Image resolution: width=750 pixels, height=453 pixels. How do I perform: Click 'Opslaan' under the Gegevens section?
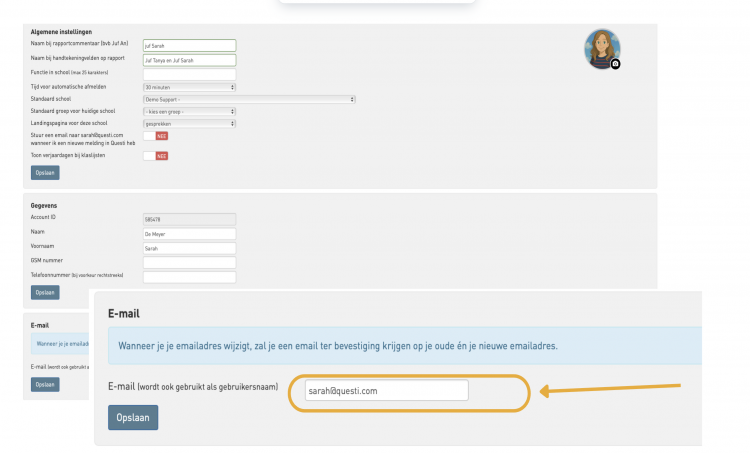pos(45,292)
